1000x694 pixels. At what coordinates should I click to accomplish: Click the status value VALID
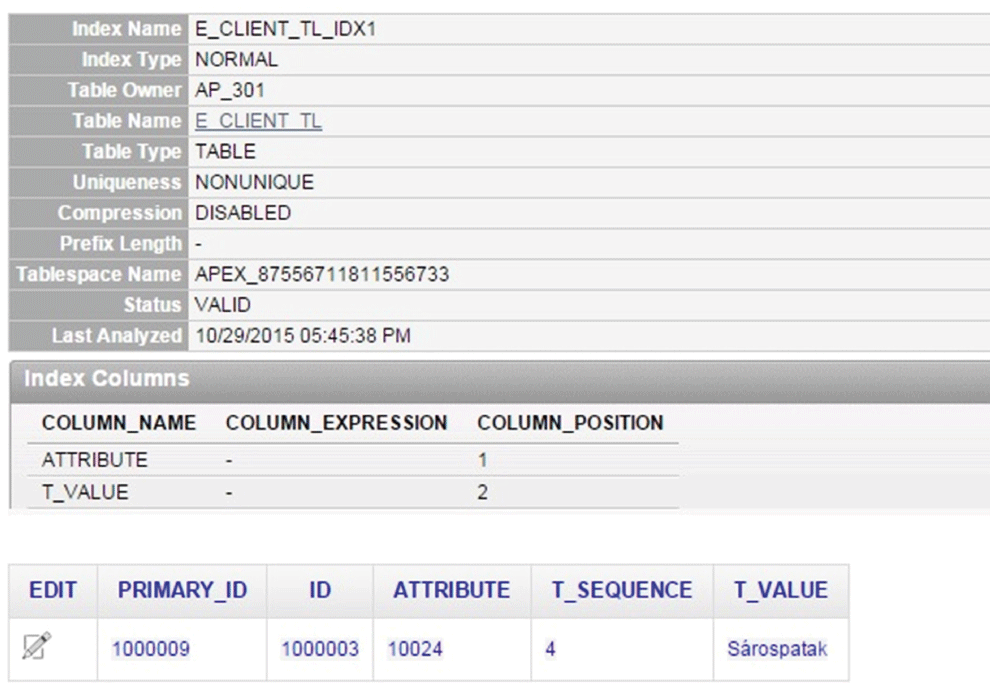[x=223, y=305]
